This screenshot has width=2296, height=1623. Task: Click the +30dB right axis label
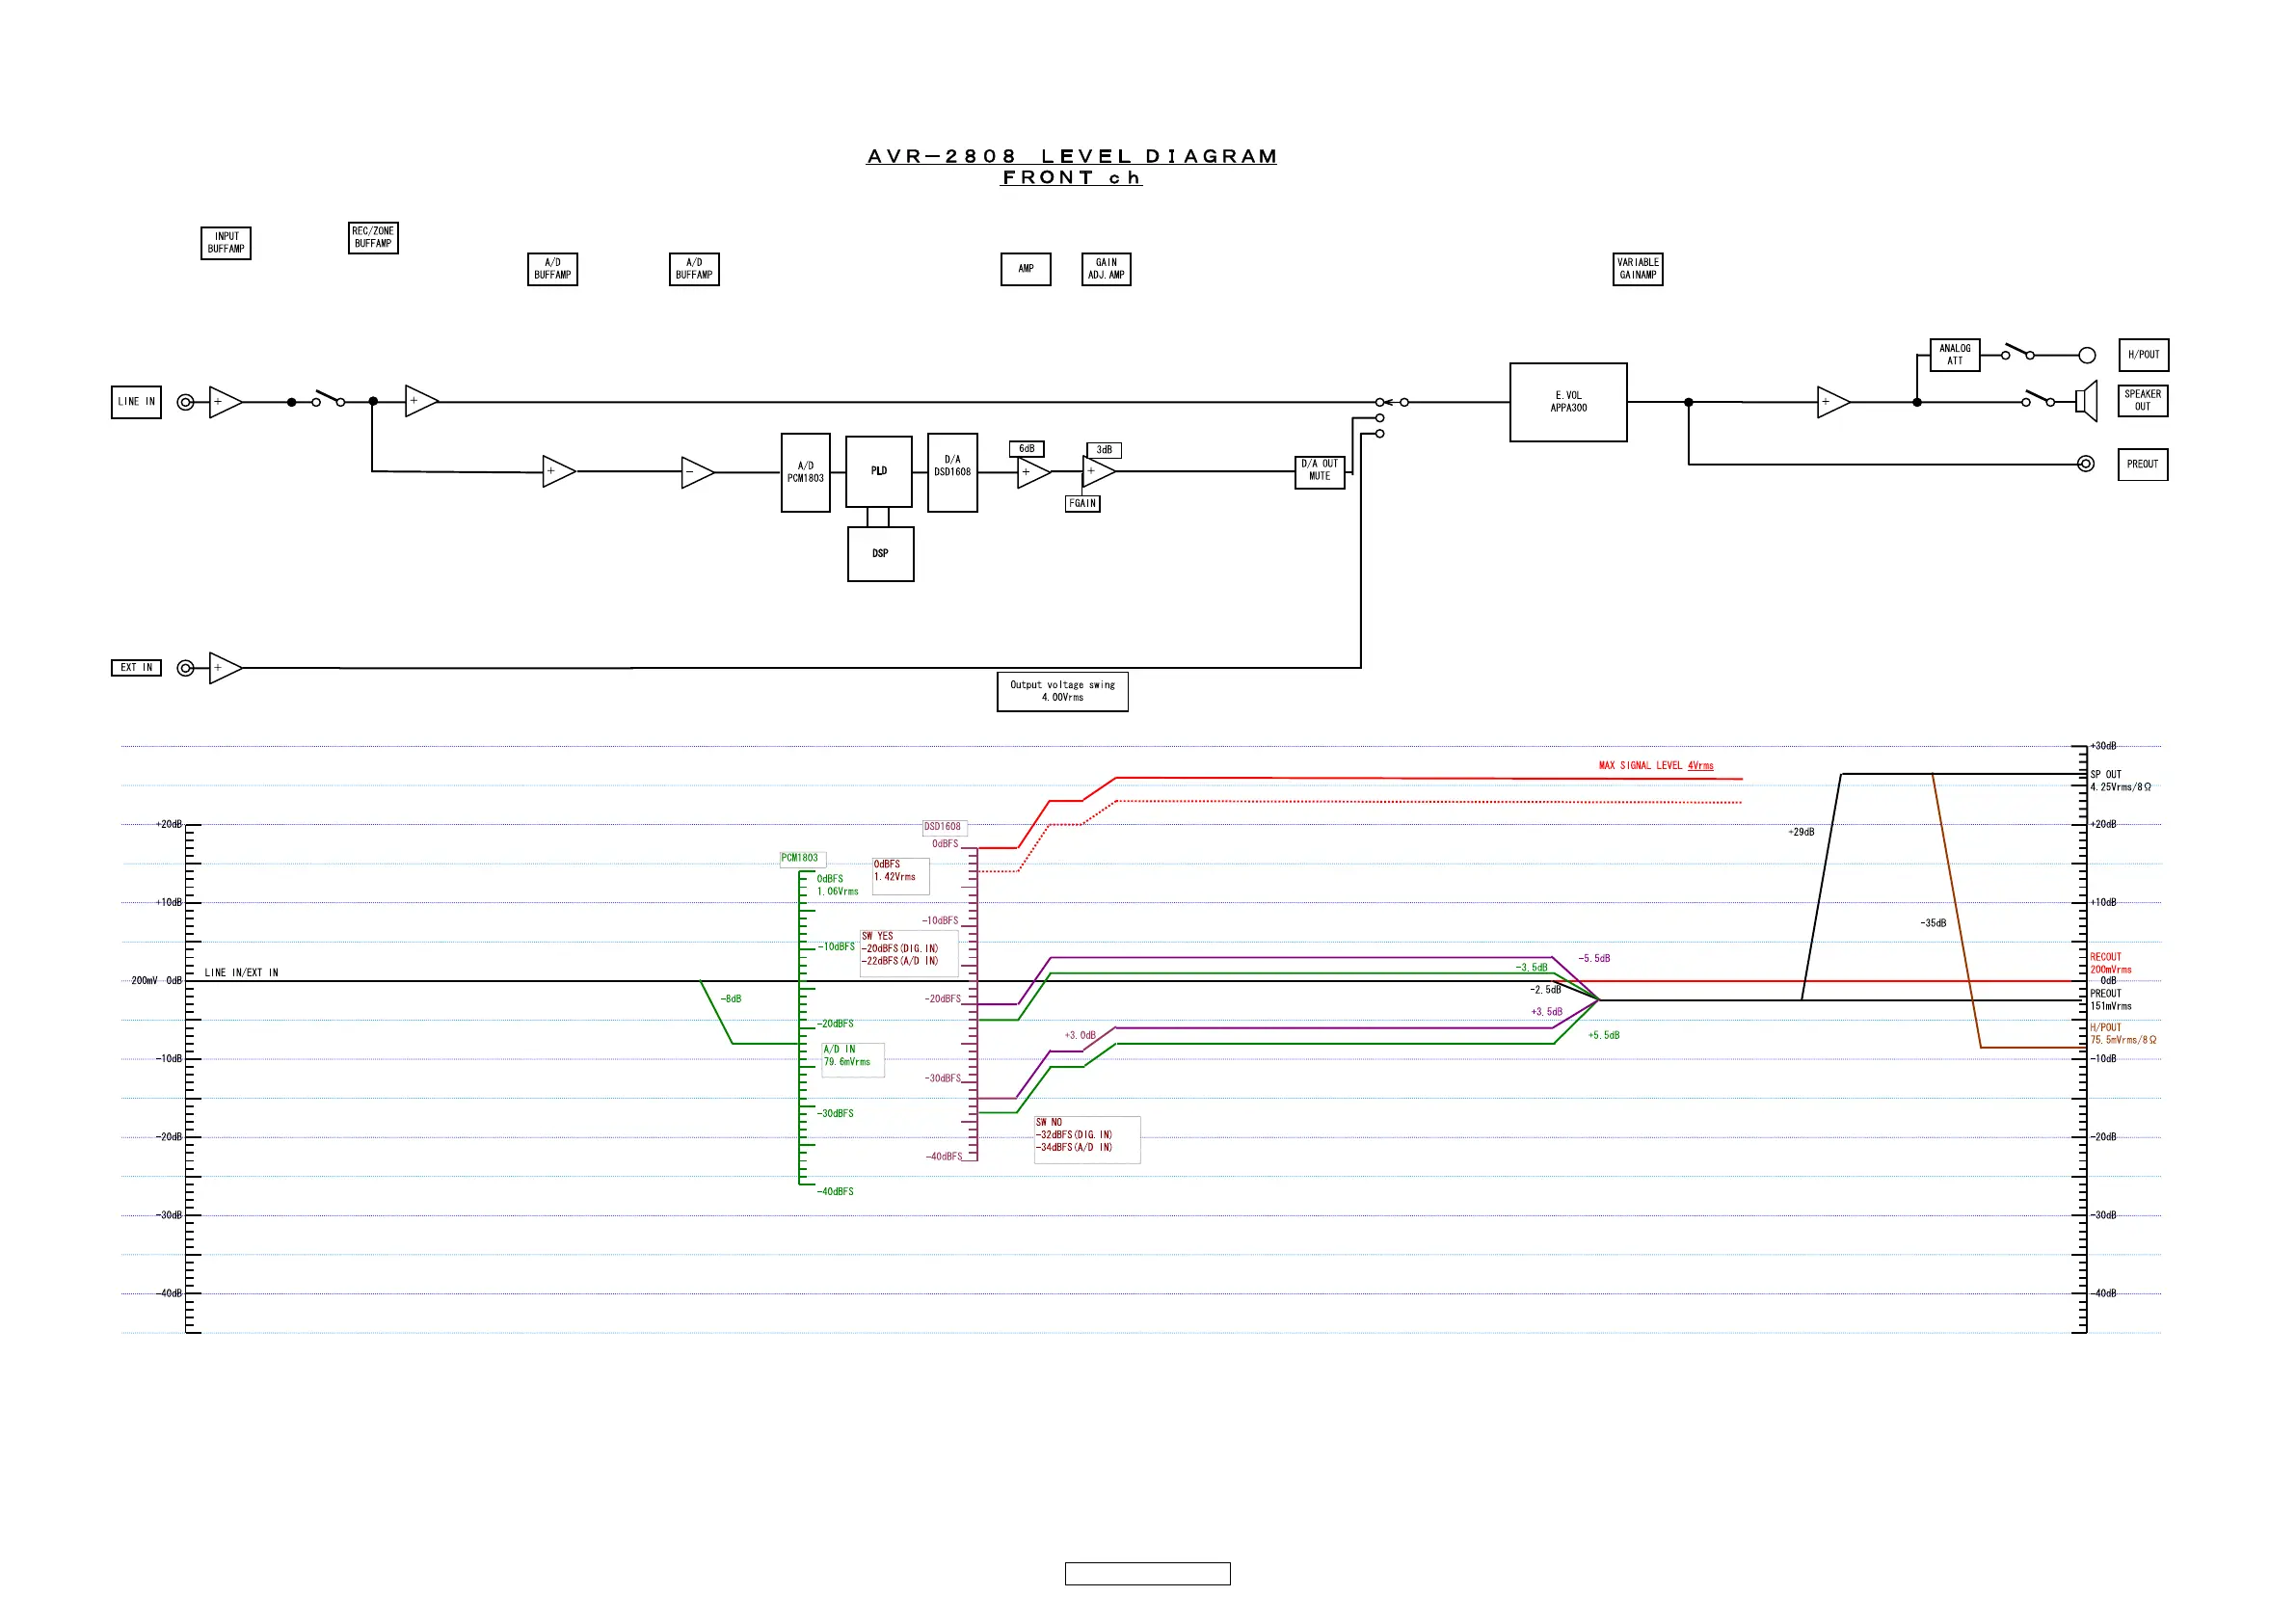click(x=2103, y=747)
